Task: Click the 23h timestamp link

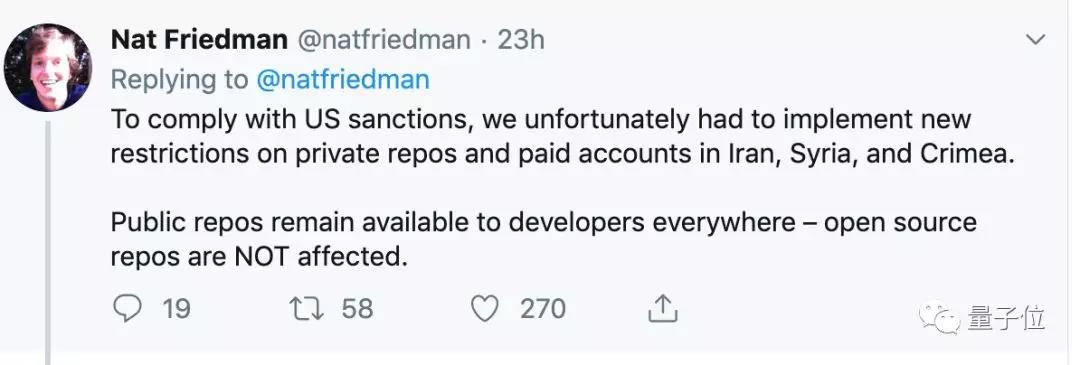Action: [x=521, y=40]
